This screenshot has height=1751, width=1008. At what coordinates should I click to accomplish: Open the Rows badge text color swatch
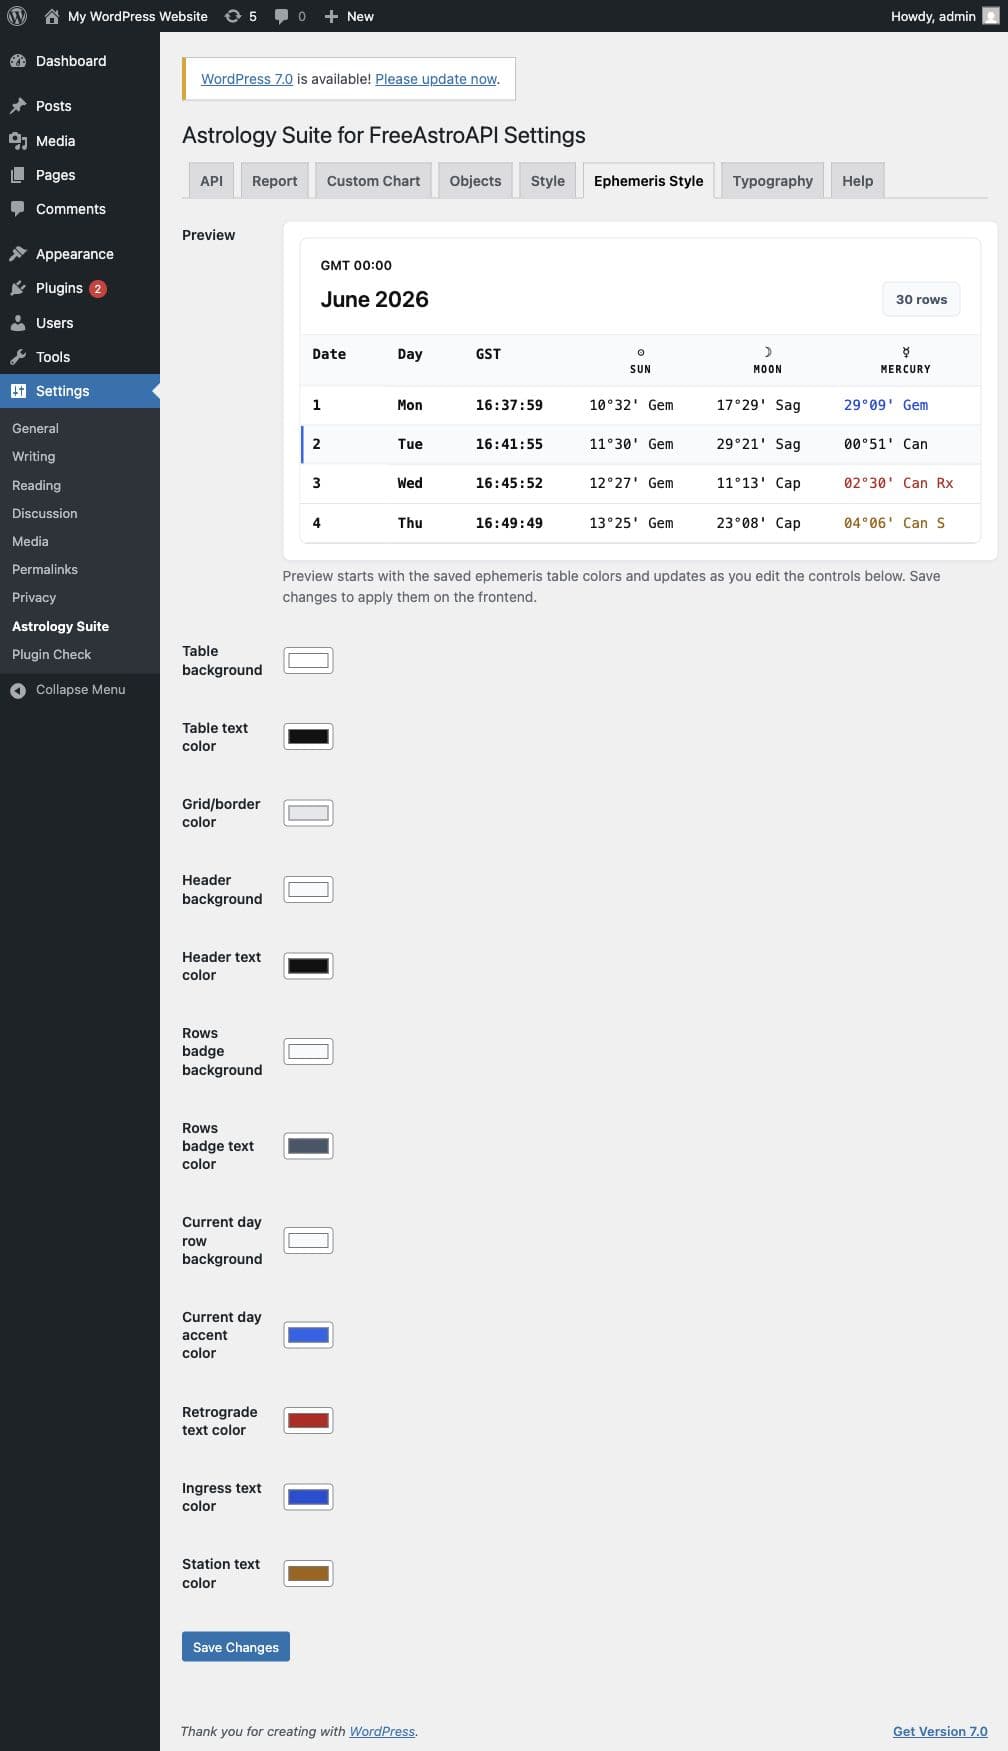tap(308, 1146)
